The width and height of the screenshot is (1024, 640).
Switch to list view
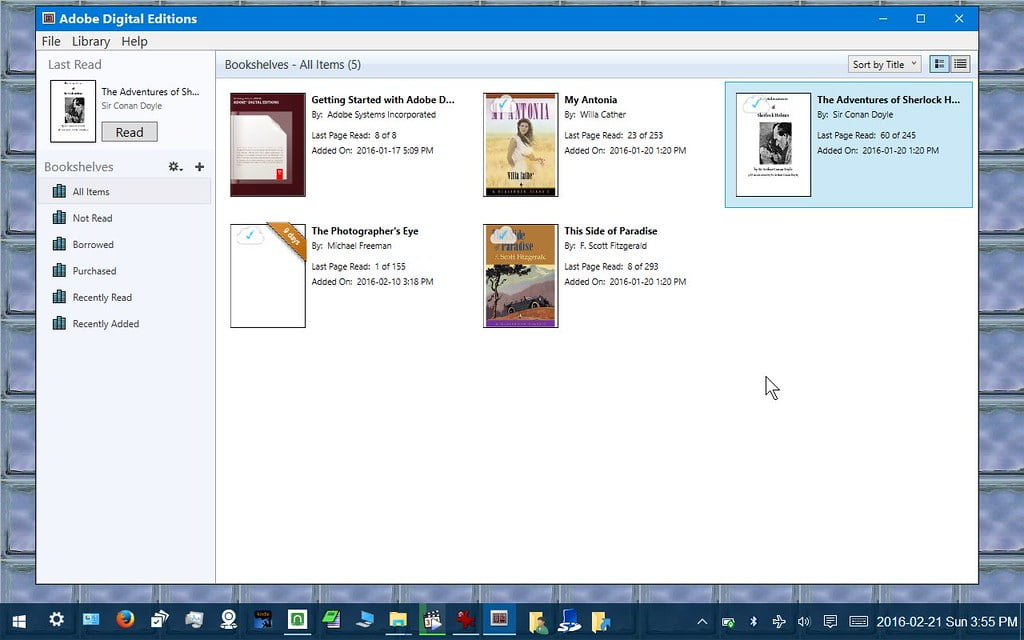click(960, 64)
